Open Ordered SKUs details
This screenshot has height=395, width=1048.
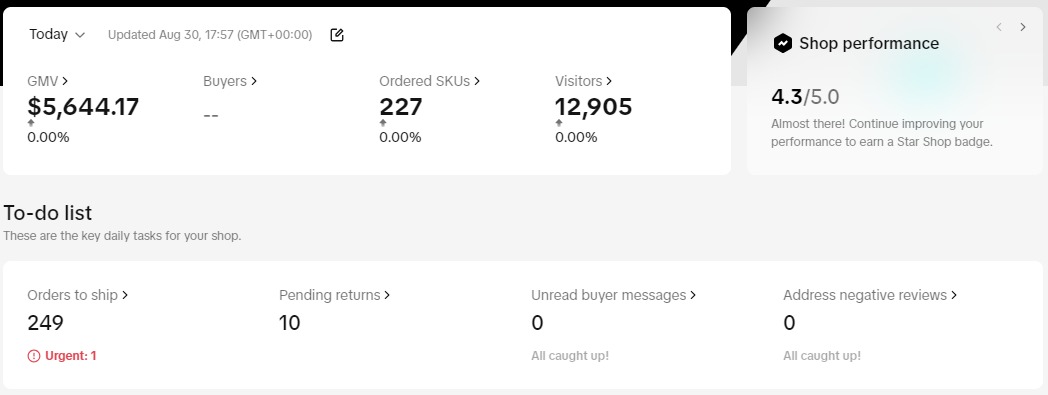point(430,81)
